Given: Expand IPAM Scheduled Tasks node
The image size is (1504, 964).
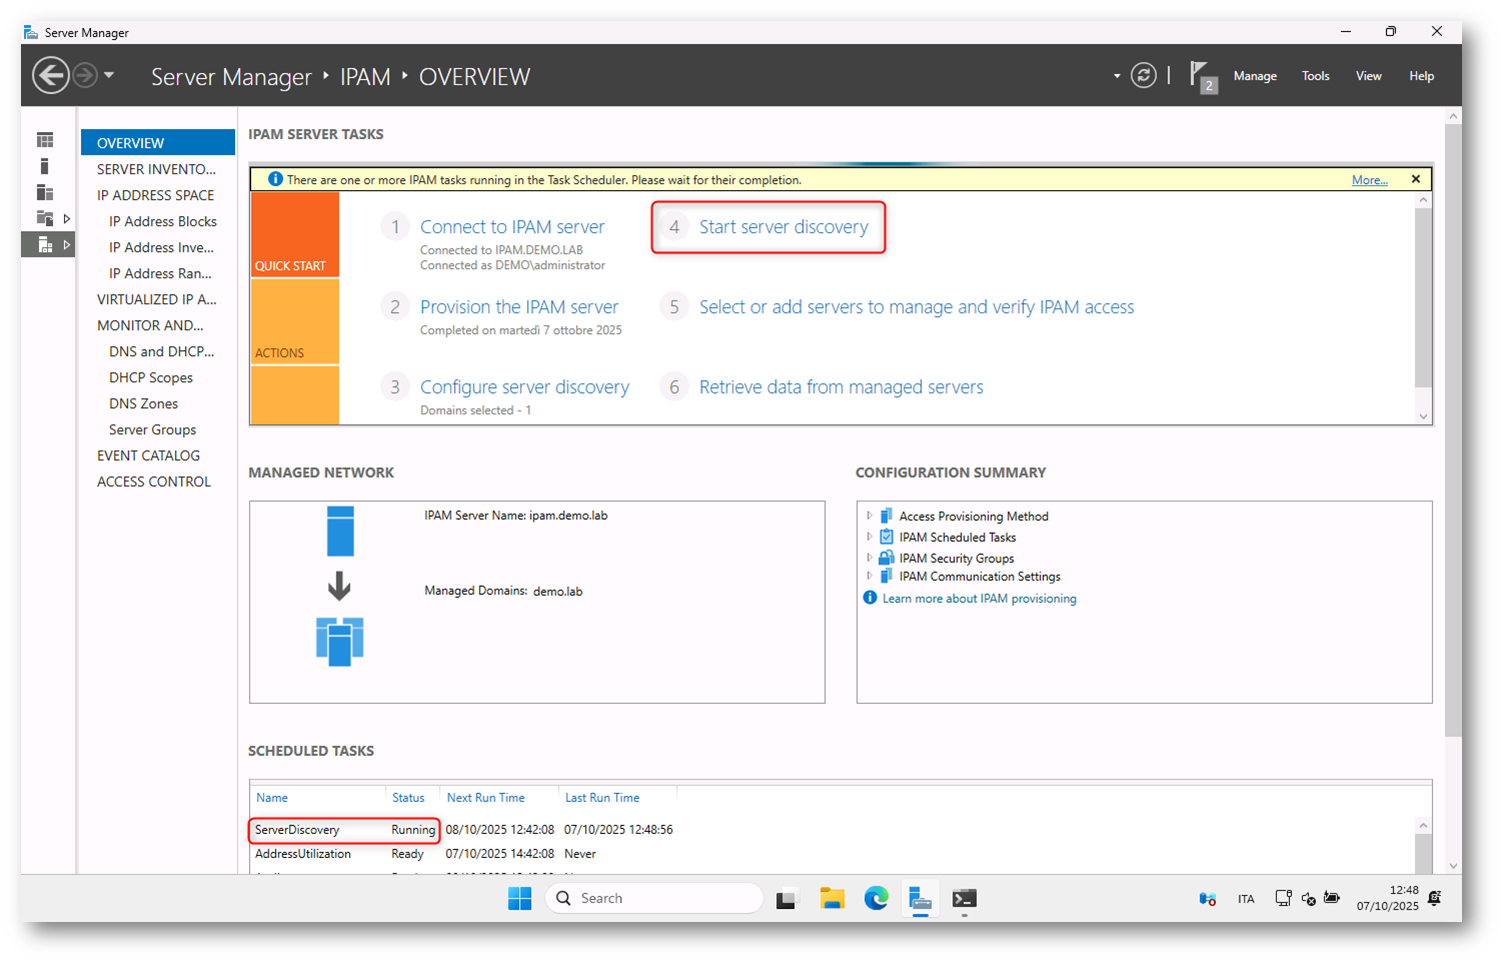Looking at the screenshot, I should (869, 537).
